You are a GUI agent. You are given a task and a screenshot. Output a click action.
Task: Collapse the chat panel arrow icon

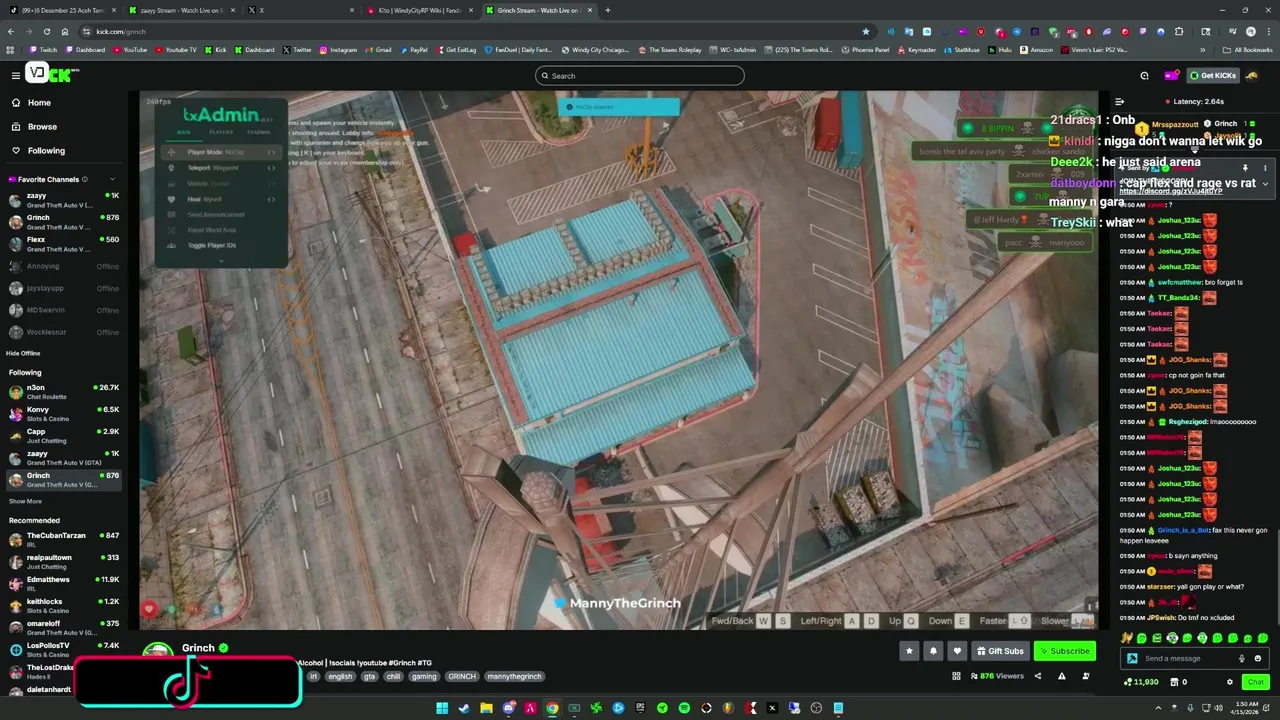1119,101
